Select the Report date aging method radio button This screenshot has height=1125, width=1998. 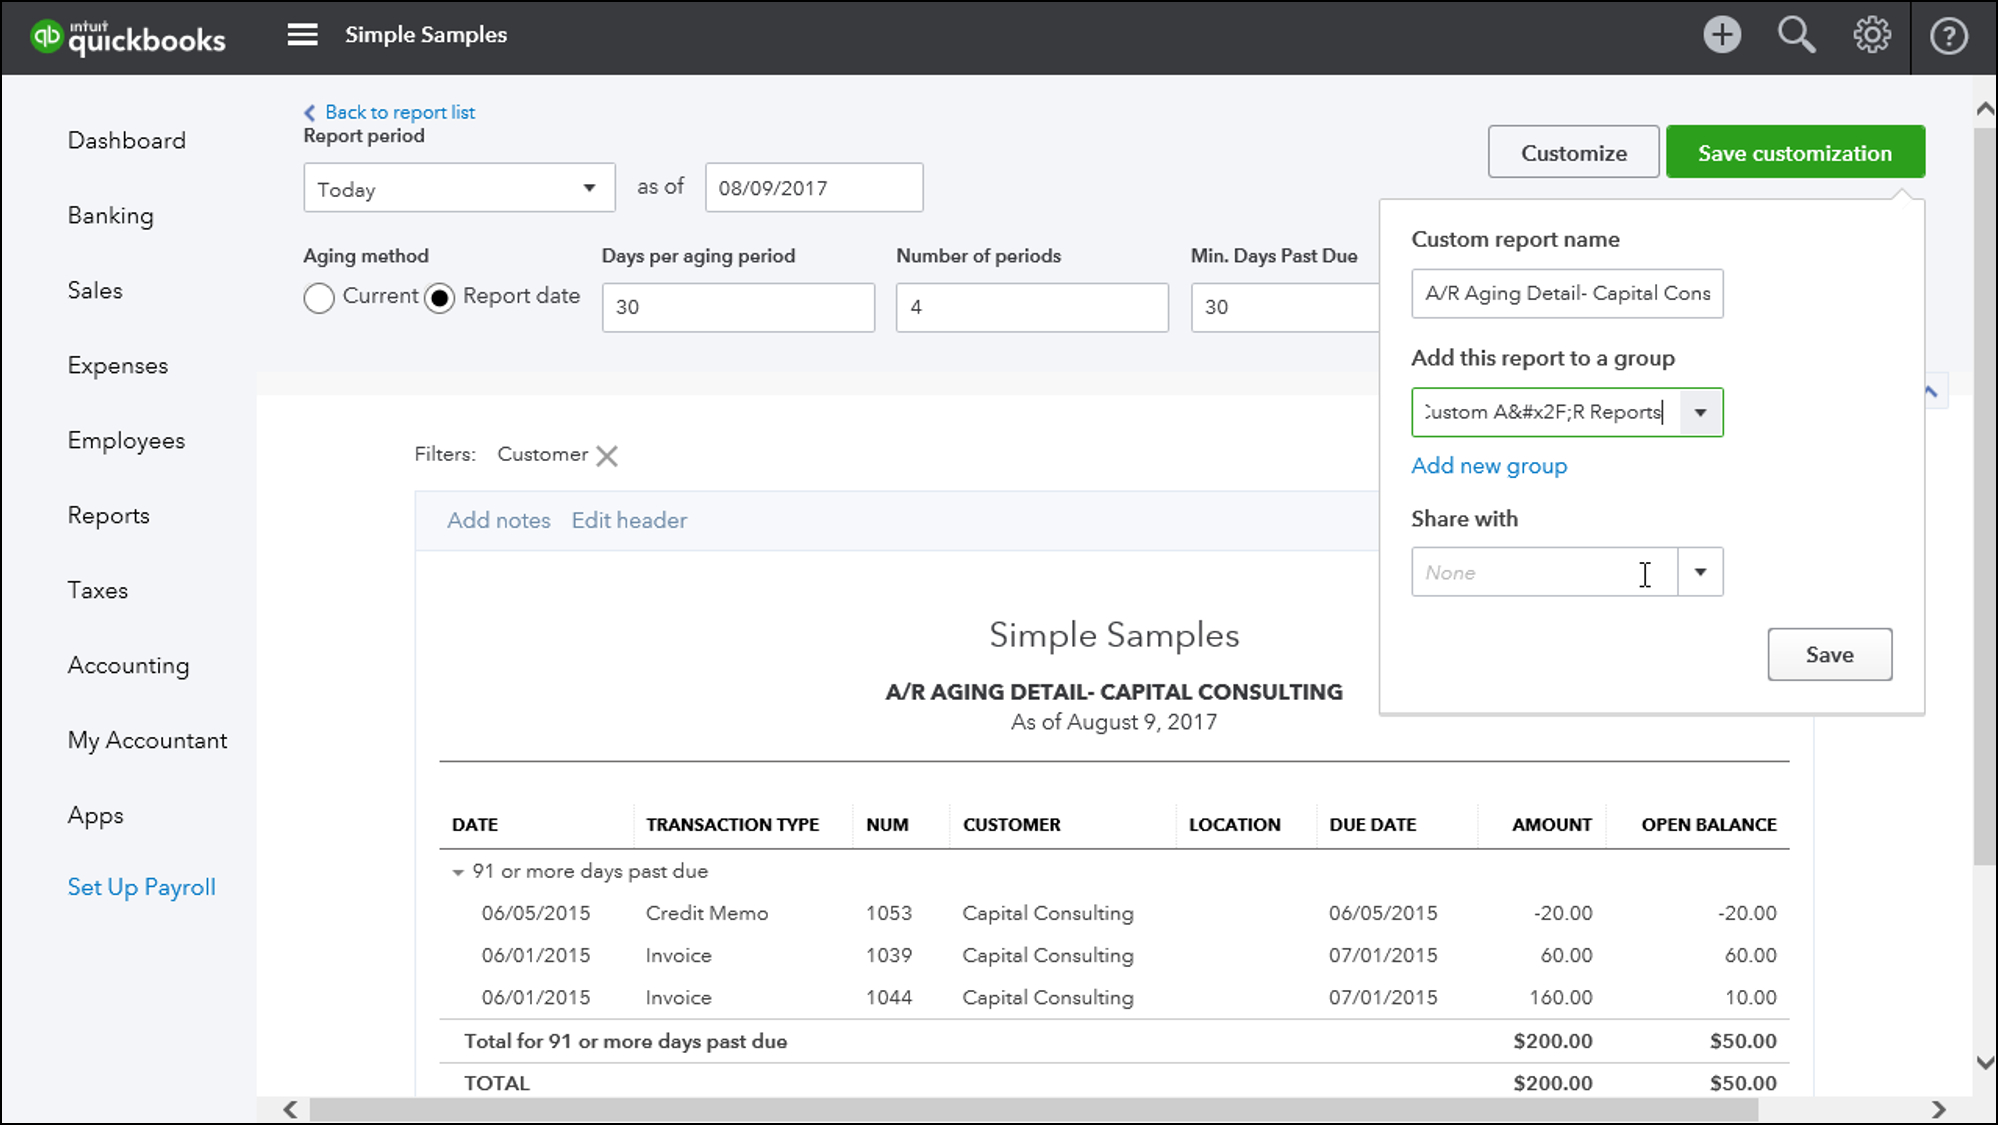pyautogui.click(x=438, y=295)
